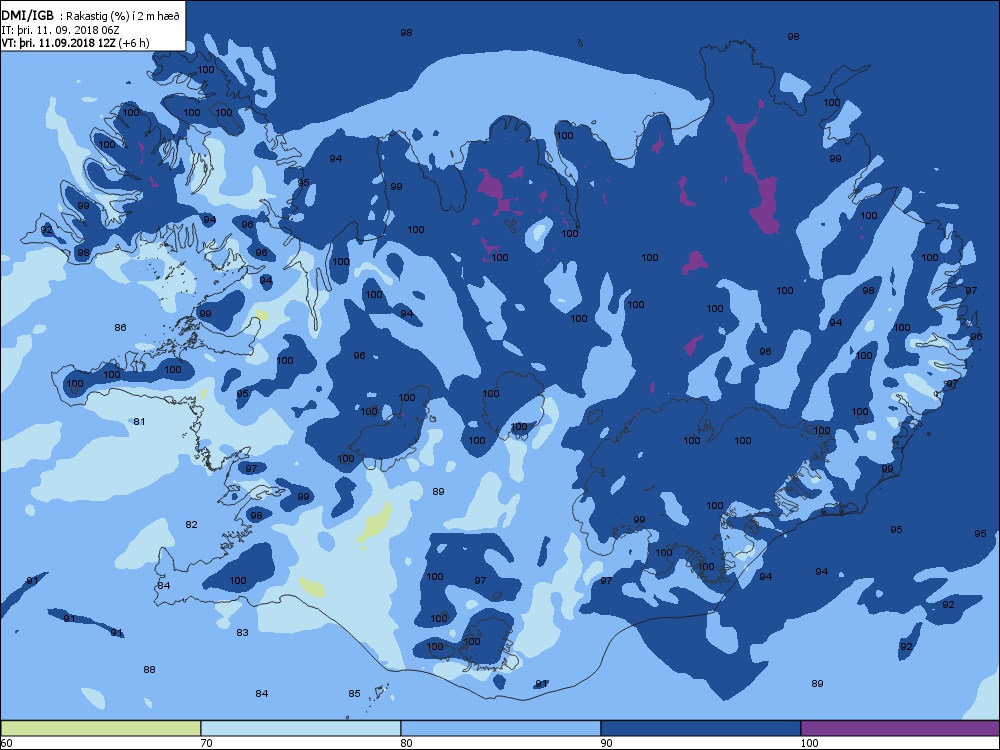Select the dark blue 90–100 legend swatch

(x=700, y=728)
